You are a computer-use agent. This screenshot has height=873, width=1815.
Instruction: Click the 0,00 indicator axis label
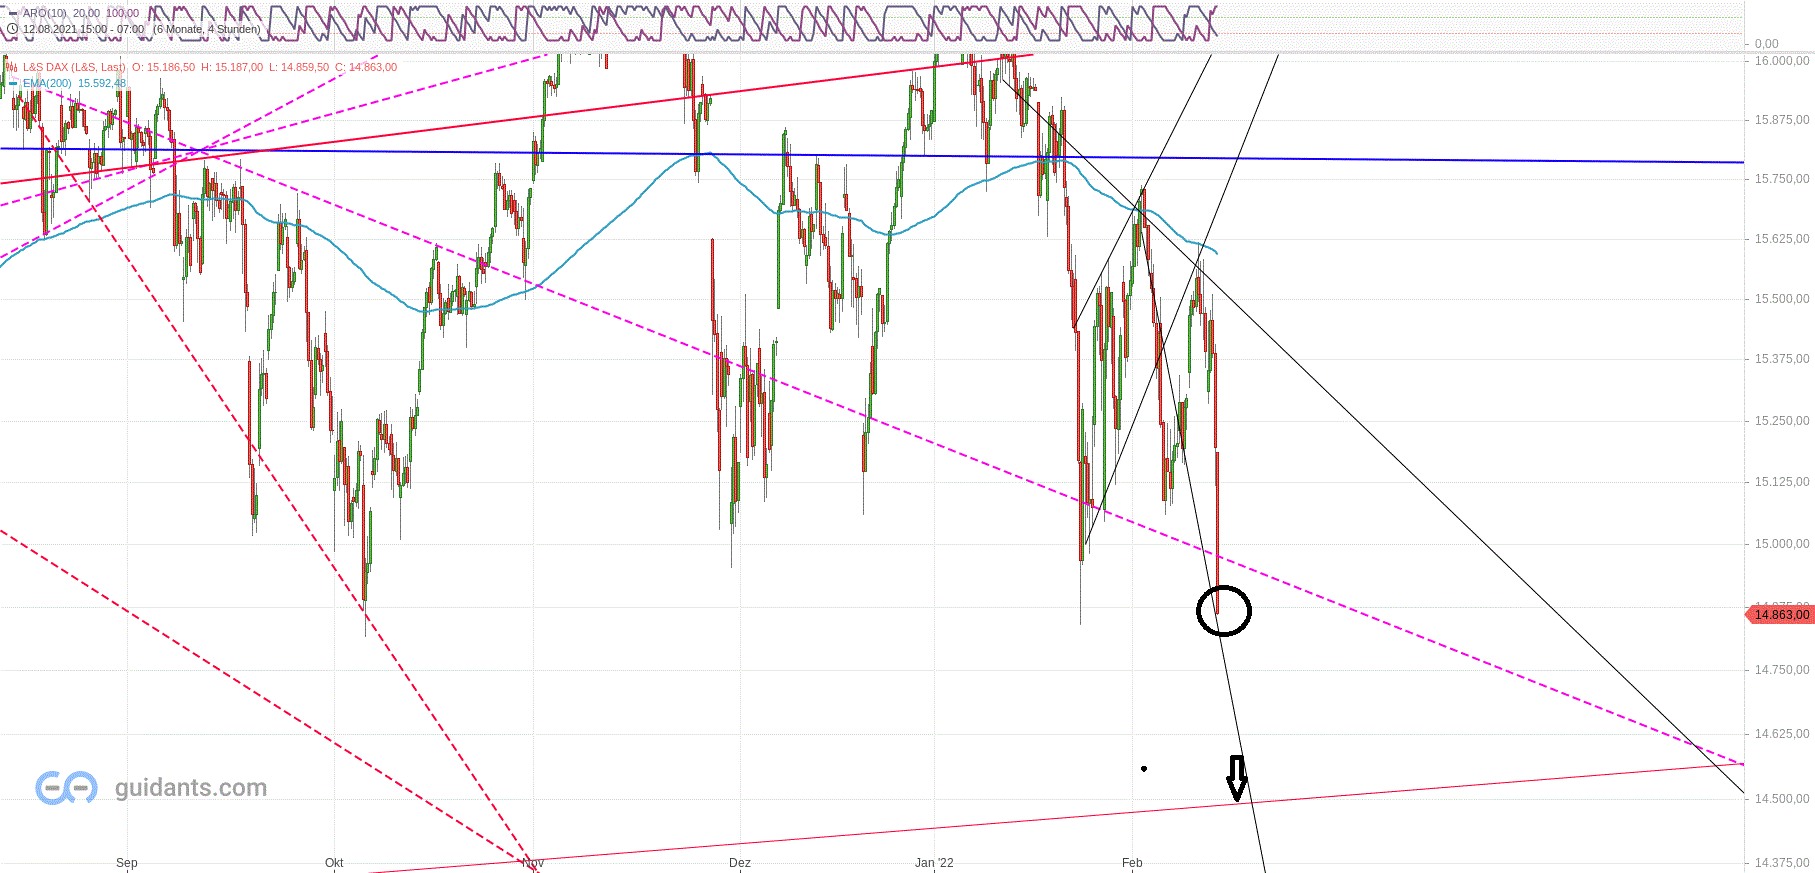1767,44
